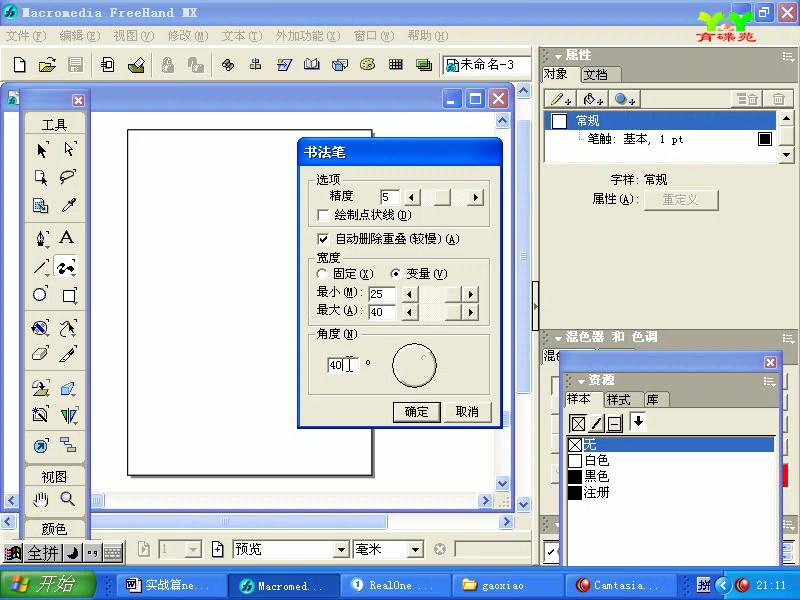This screenshot has width=800, height=600.
Task: Open a file using folder icon
Action: click(x=47, y=65)
